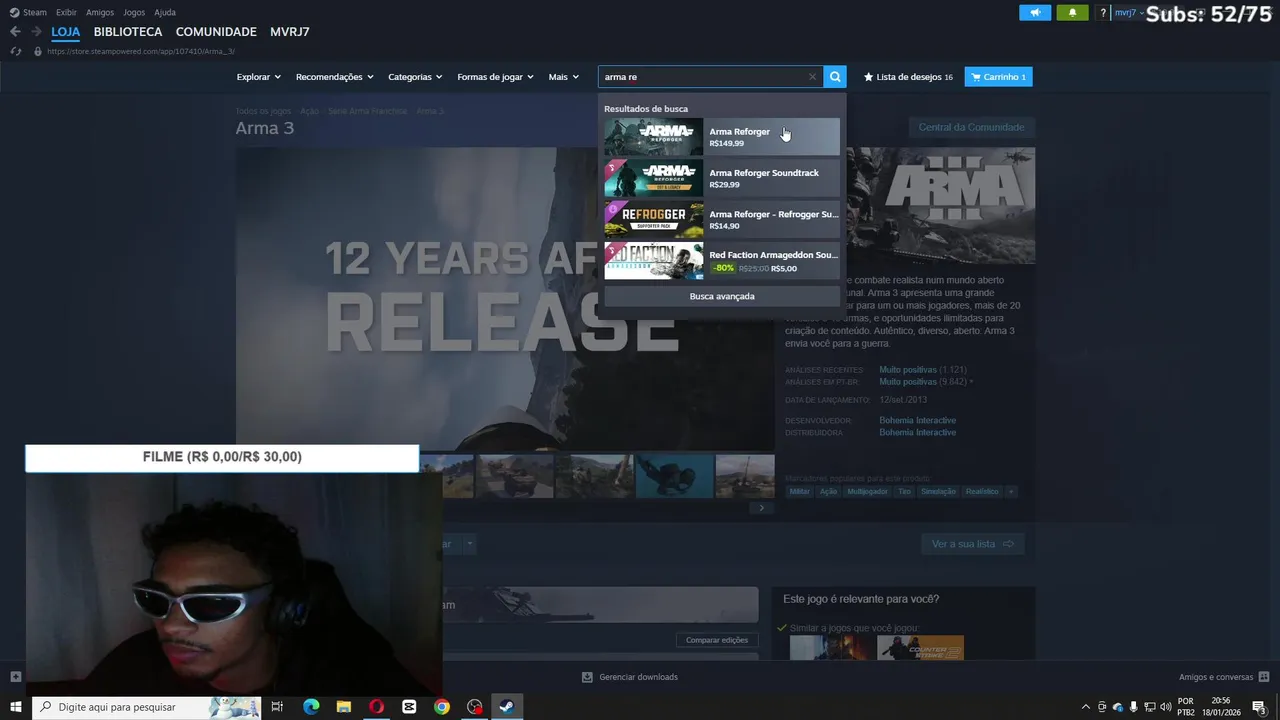Select Red Faction Armageddon Soundtrack result

722,261
